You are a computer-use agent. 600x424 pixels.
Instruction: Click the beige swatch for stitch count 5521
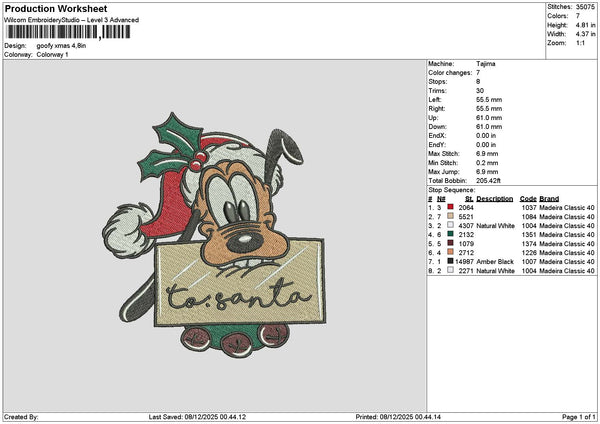click(450, 216)
